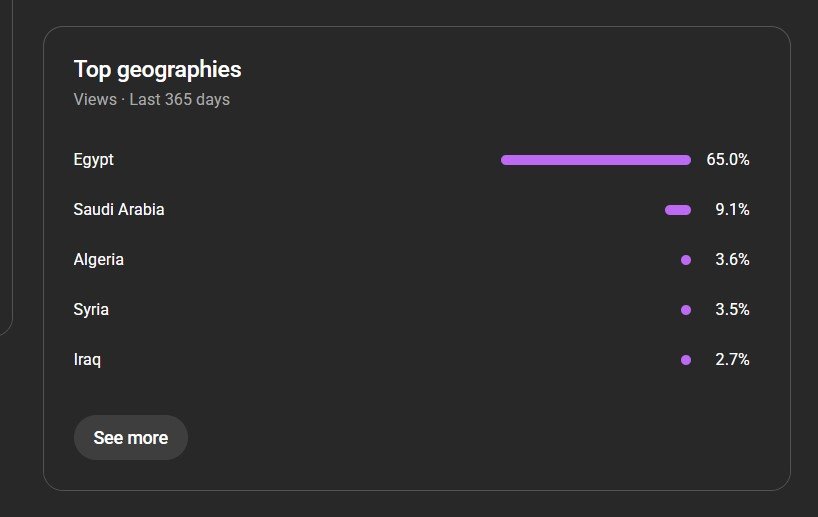Image resolution: width=818 pixels, height=517 pixels.
Task: Click the partially visible card at left edge
Action: (5, 170)
